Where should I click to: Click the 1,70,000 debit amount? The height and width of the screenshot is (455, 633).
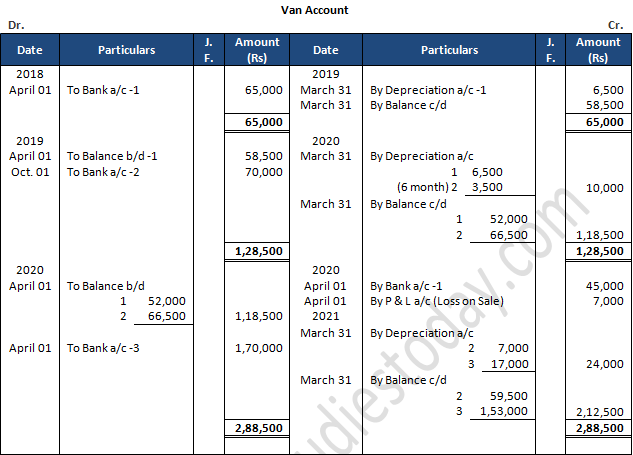tap(259, 348)
